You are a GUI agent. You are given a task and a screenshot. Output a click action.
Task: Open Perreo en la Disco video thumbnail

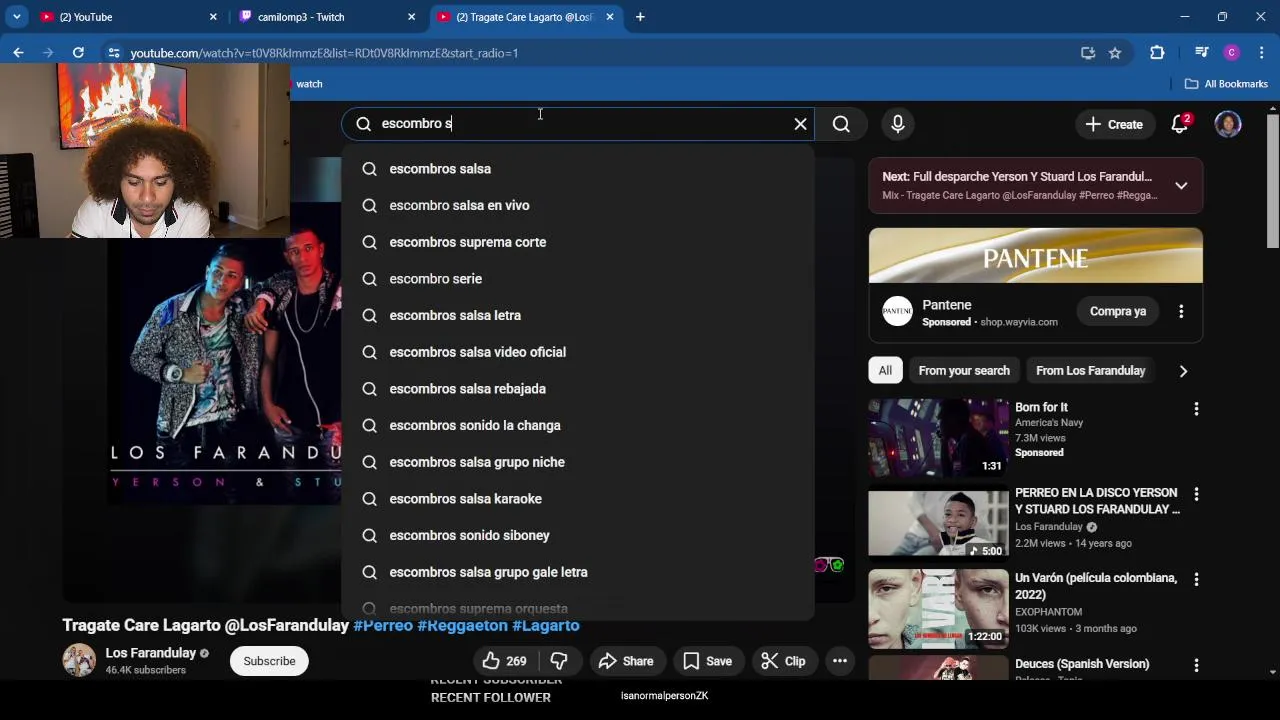pyautogui.click(x=938, y=523)
